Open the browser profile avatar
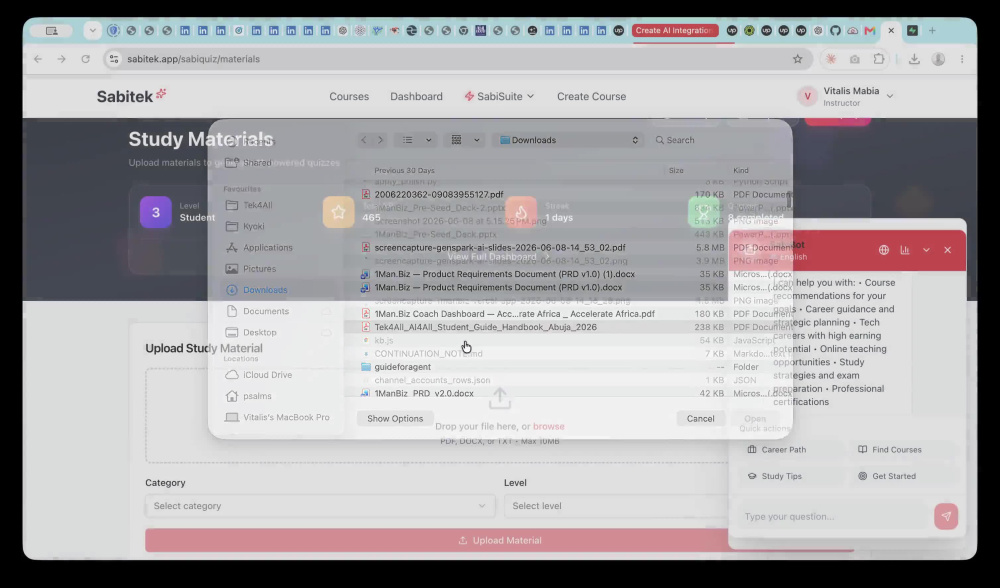The height and width of the screenshot is (588, 1000). coord(938,59)
